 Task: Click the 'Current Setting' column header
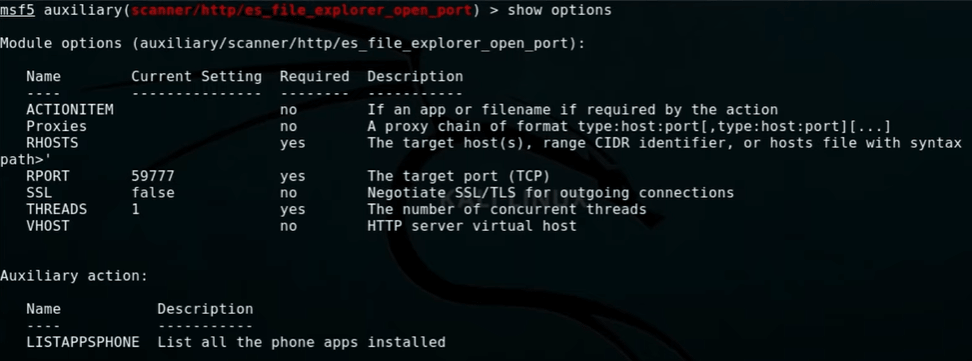(x=197, y=77)
